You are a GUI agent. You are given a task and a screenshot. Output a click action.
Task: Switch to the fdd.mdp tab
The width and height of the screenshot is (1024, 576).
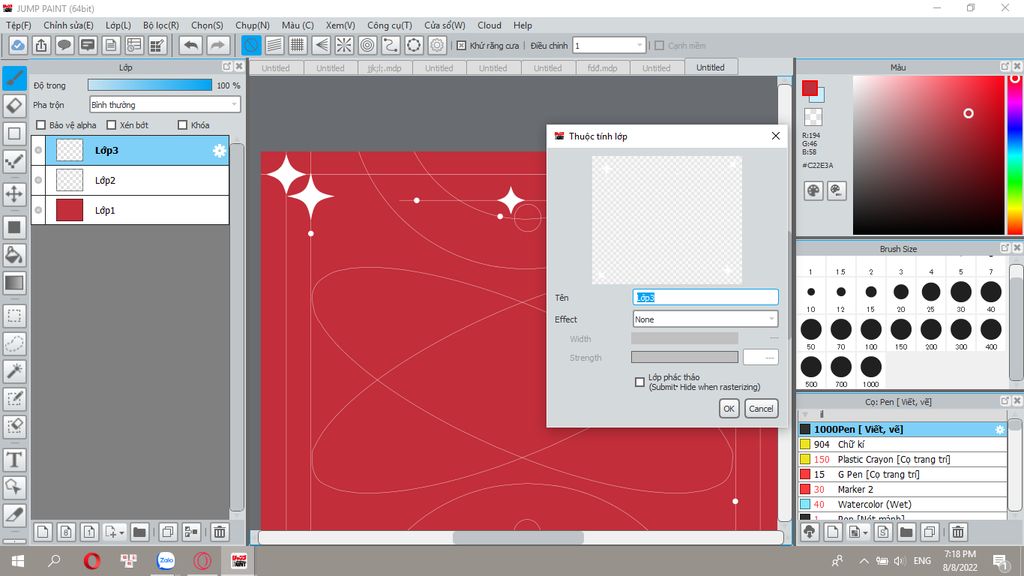tap(602, 68)
